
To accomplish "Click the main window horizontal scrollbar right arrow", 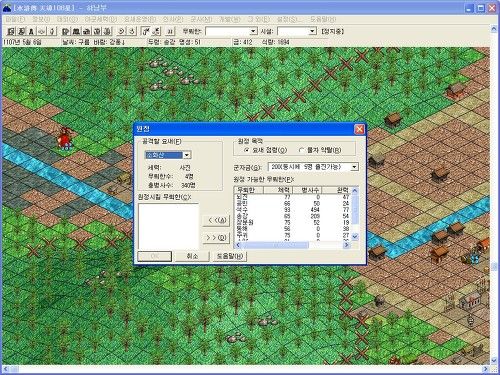I will pyautogui.click(x=486, y=369).
